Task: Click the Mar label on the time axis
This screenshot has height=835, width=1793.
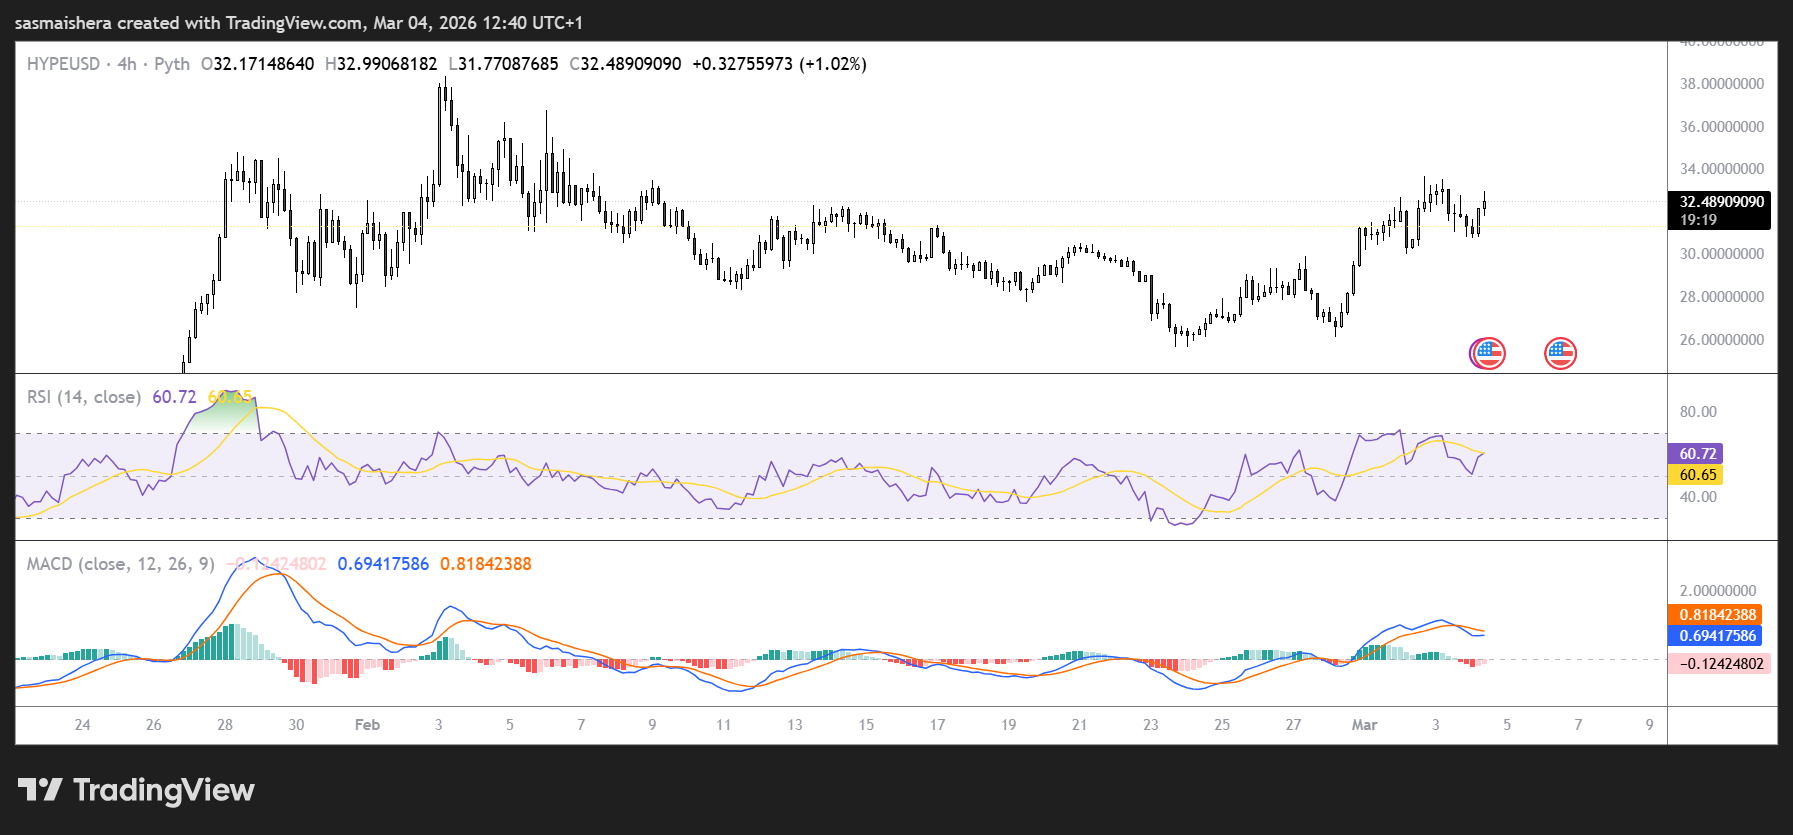Action: (x=1364, y=725)
